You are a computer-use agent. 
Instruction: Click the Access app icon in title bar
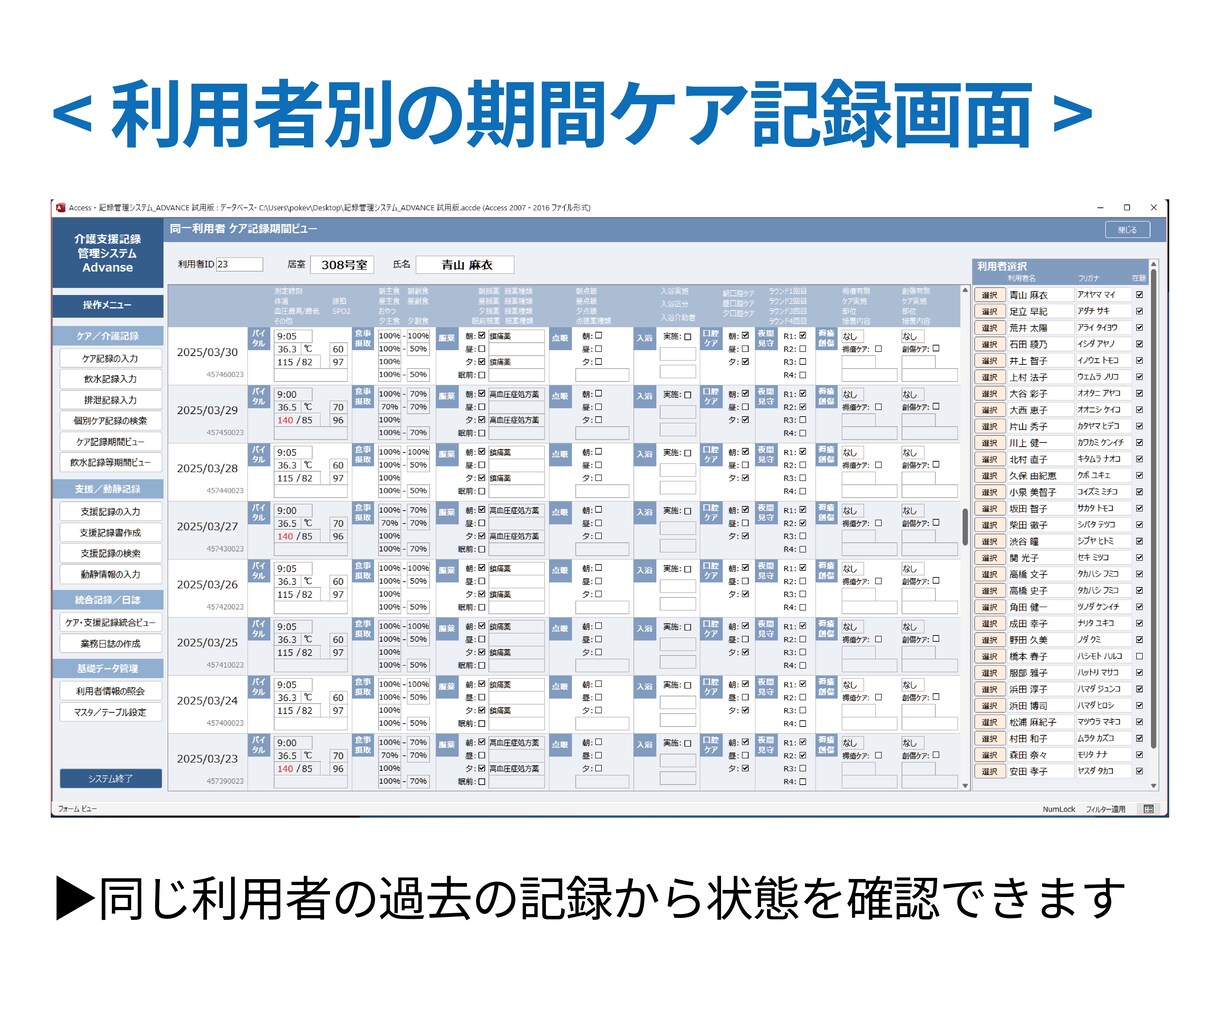(60, 208)
